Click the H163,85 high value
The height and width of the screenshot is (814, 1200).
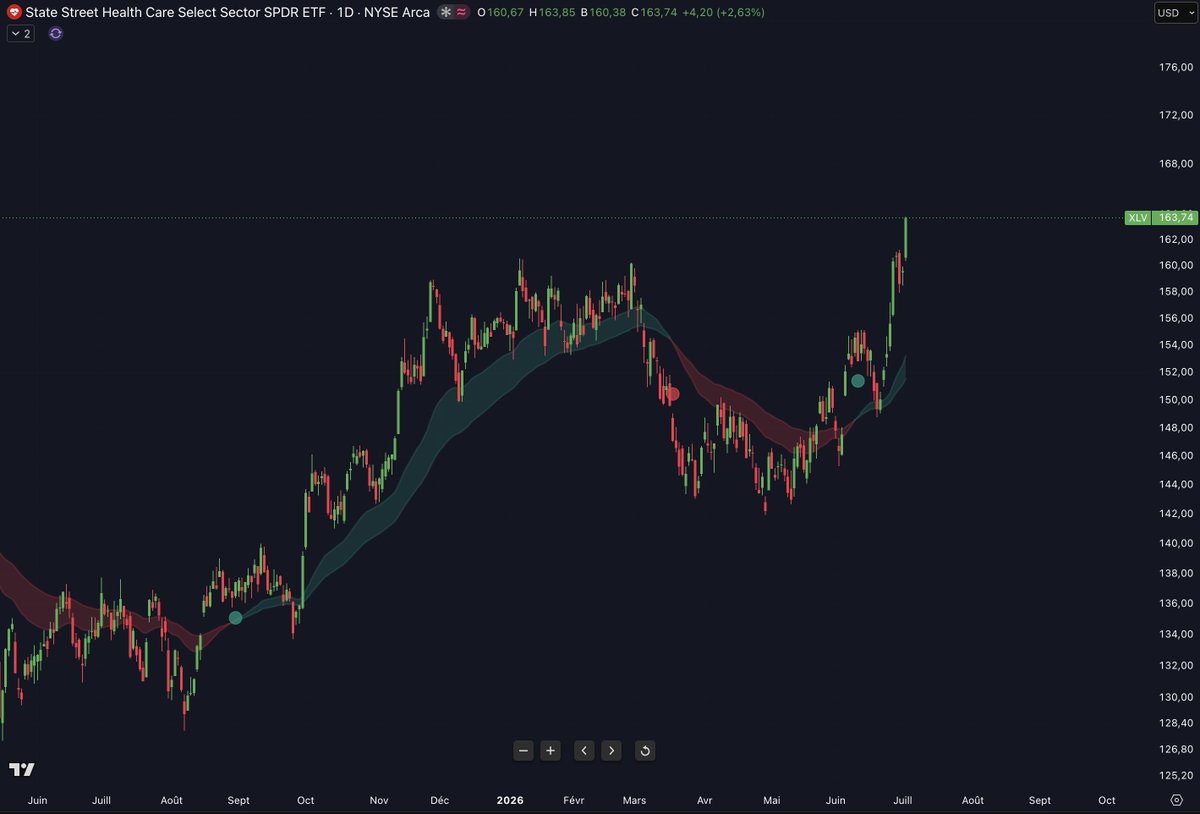552,12
